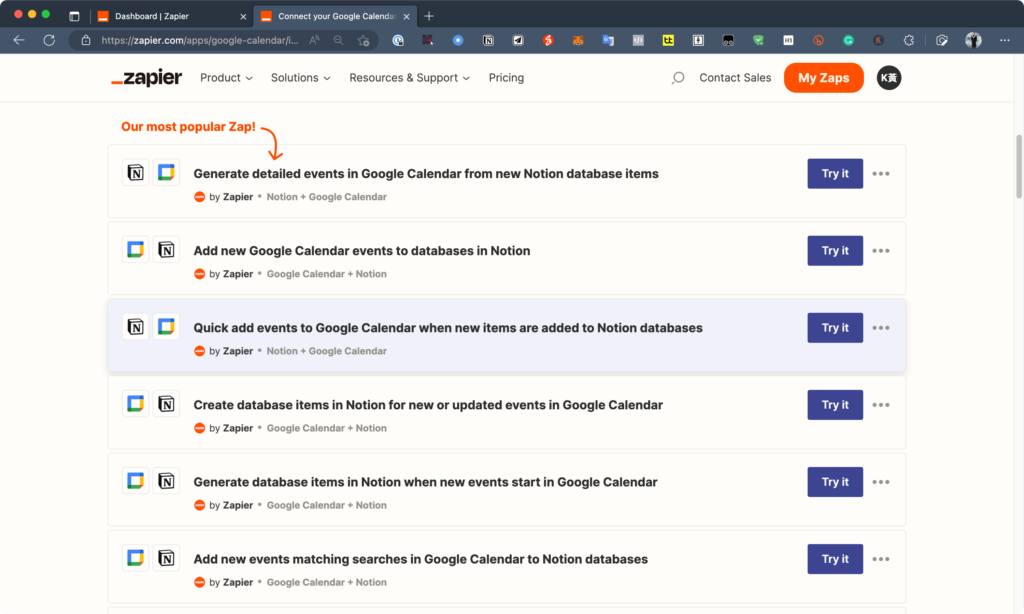This screenshot has width=1024, height=614.
Task: Try the Add new events matching searches Zap
Action: [x=835, y=559]
